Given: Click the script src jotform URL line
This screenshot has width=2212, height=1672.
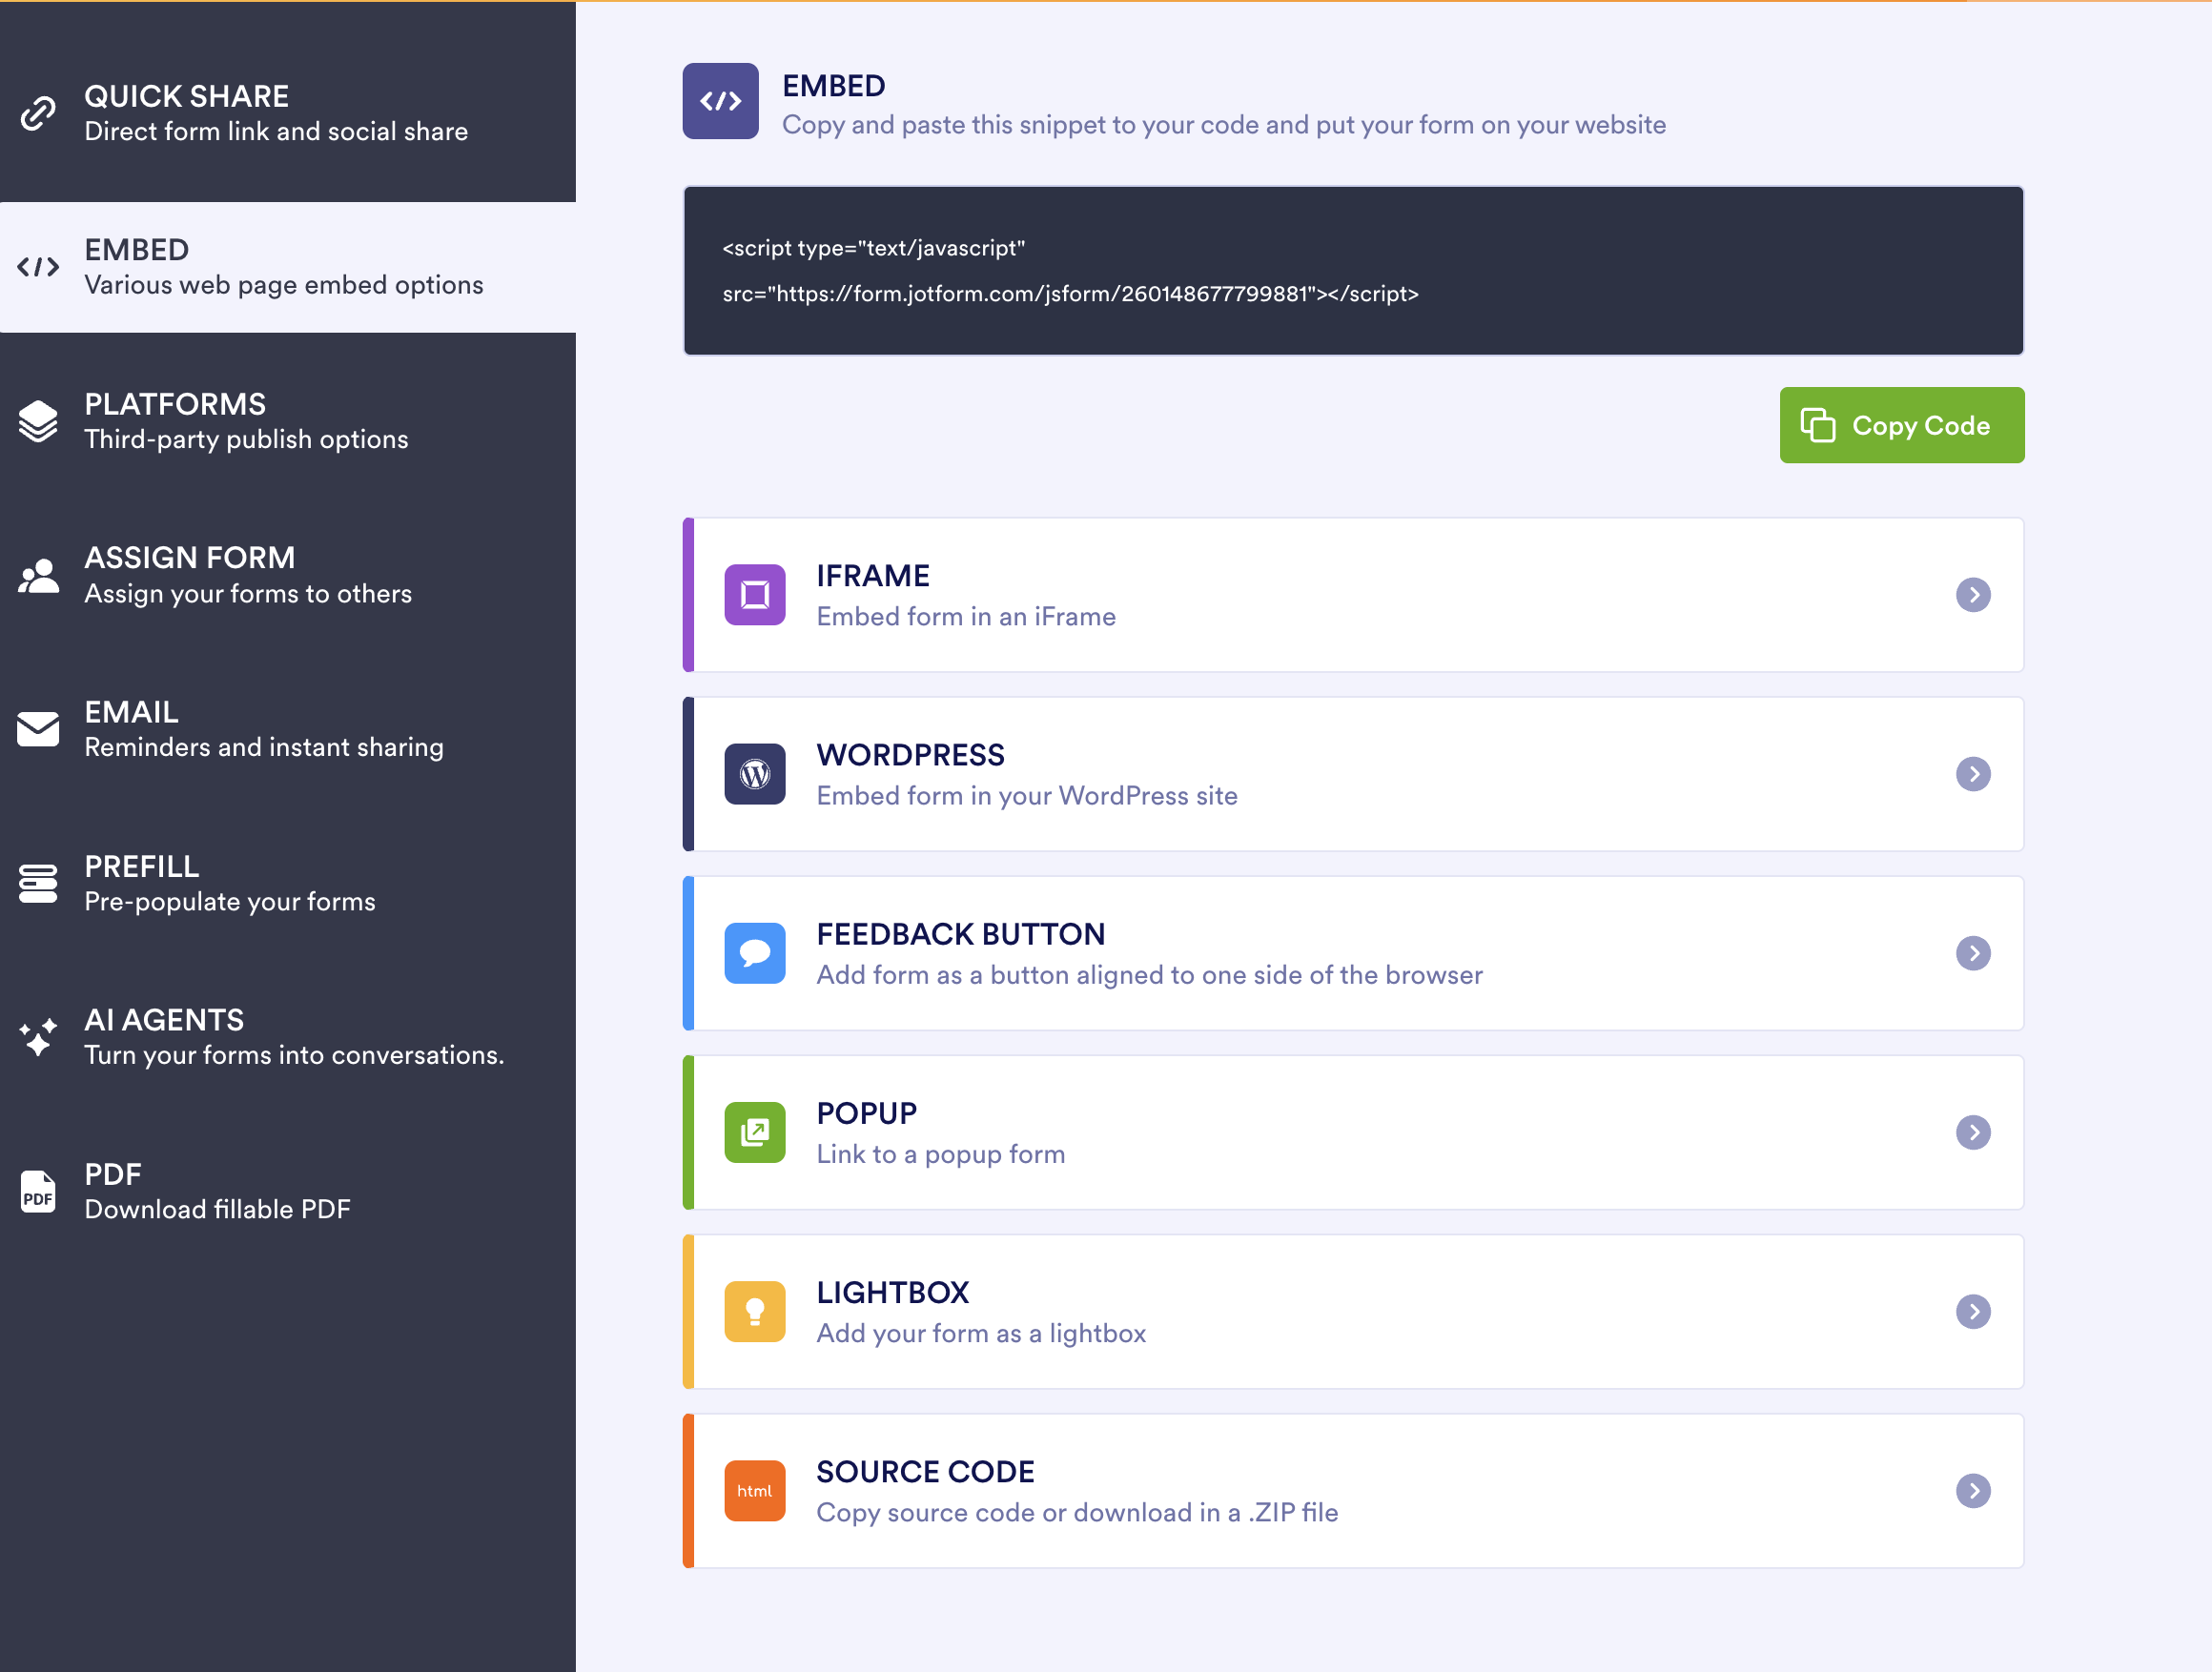Looking at the screenshot, I should tap(1070, 294).
